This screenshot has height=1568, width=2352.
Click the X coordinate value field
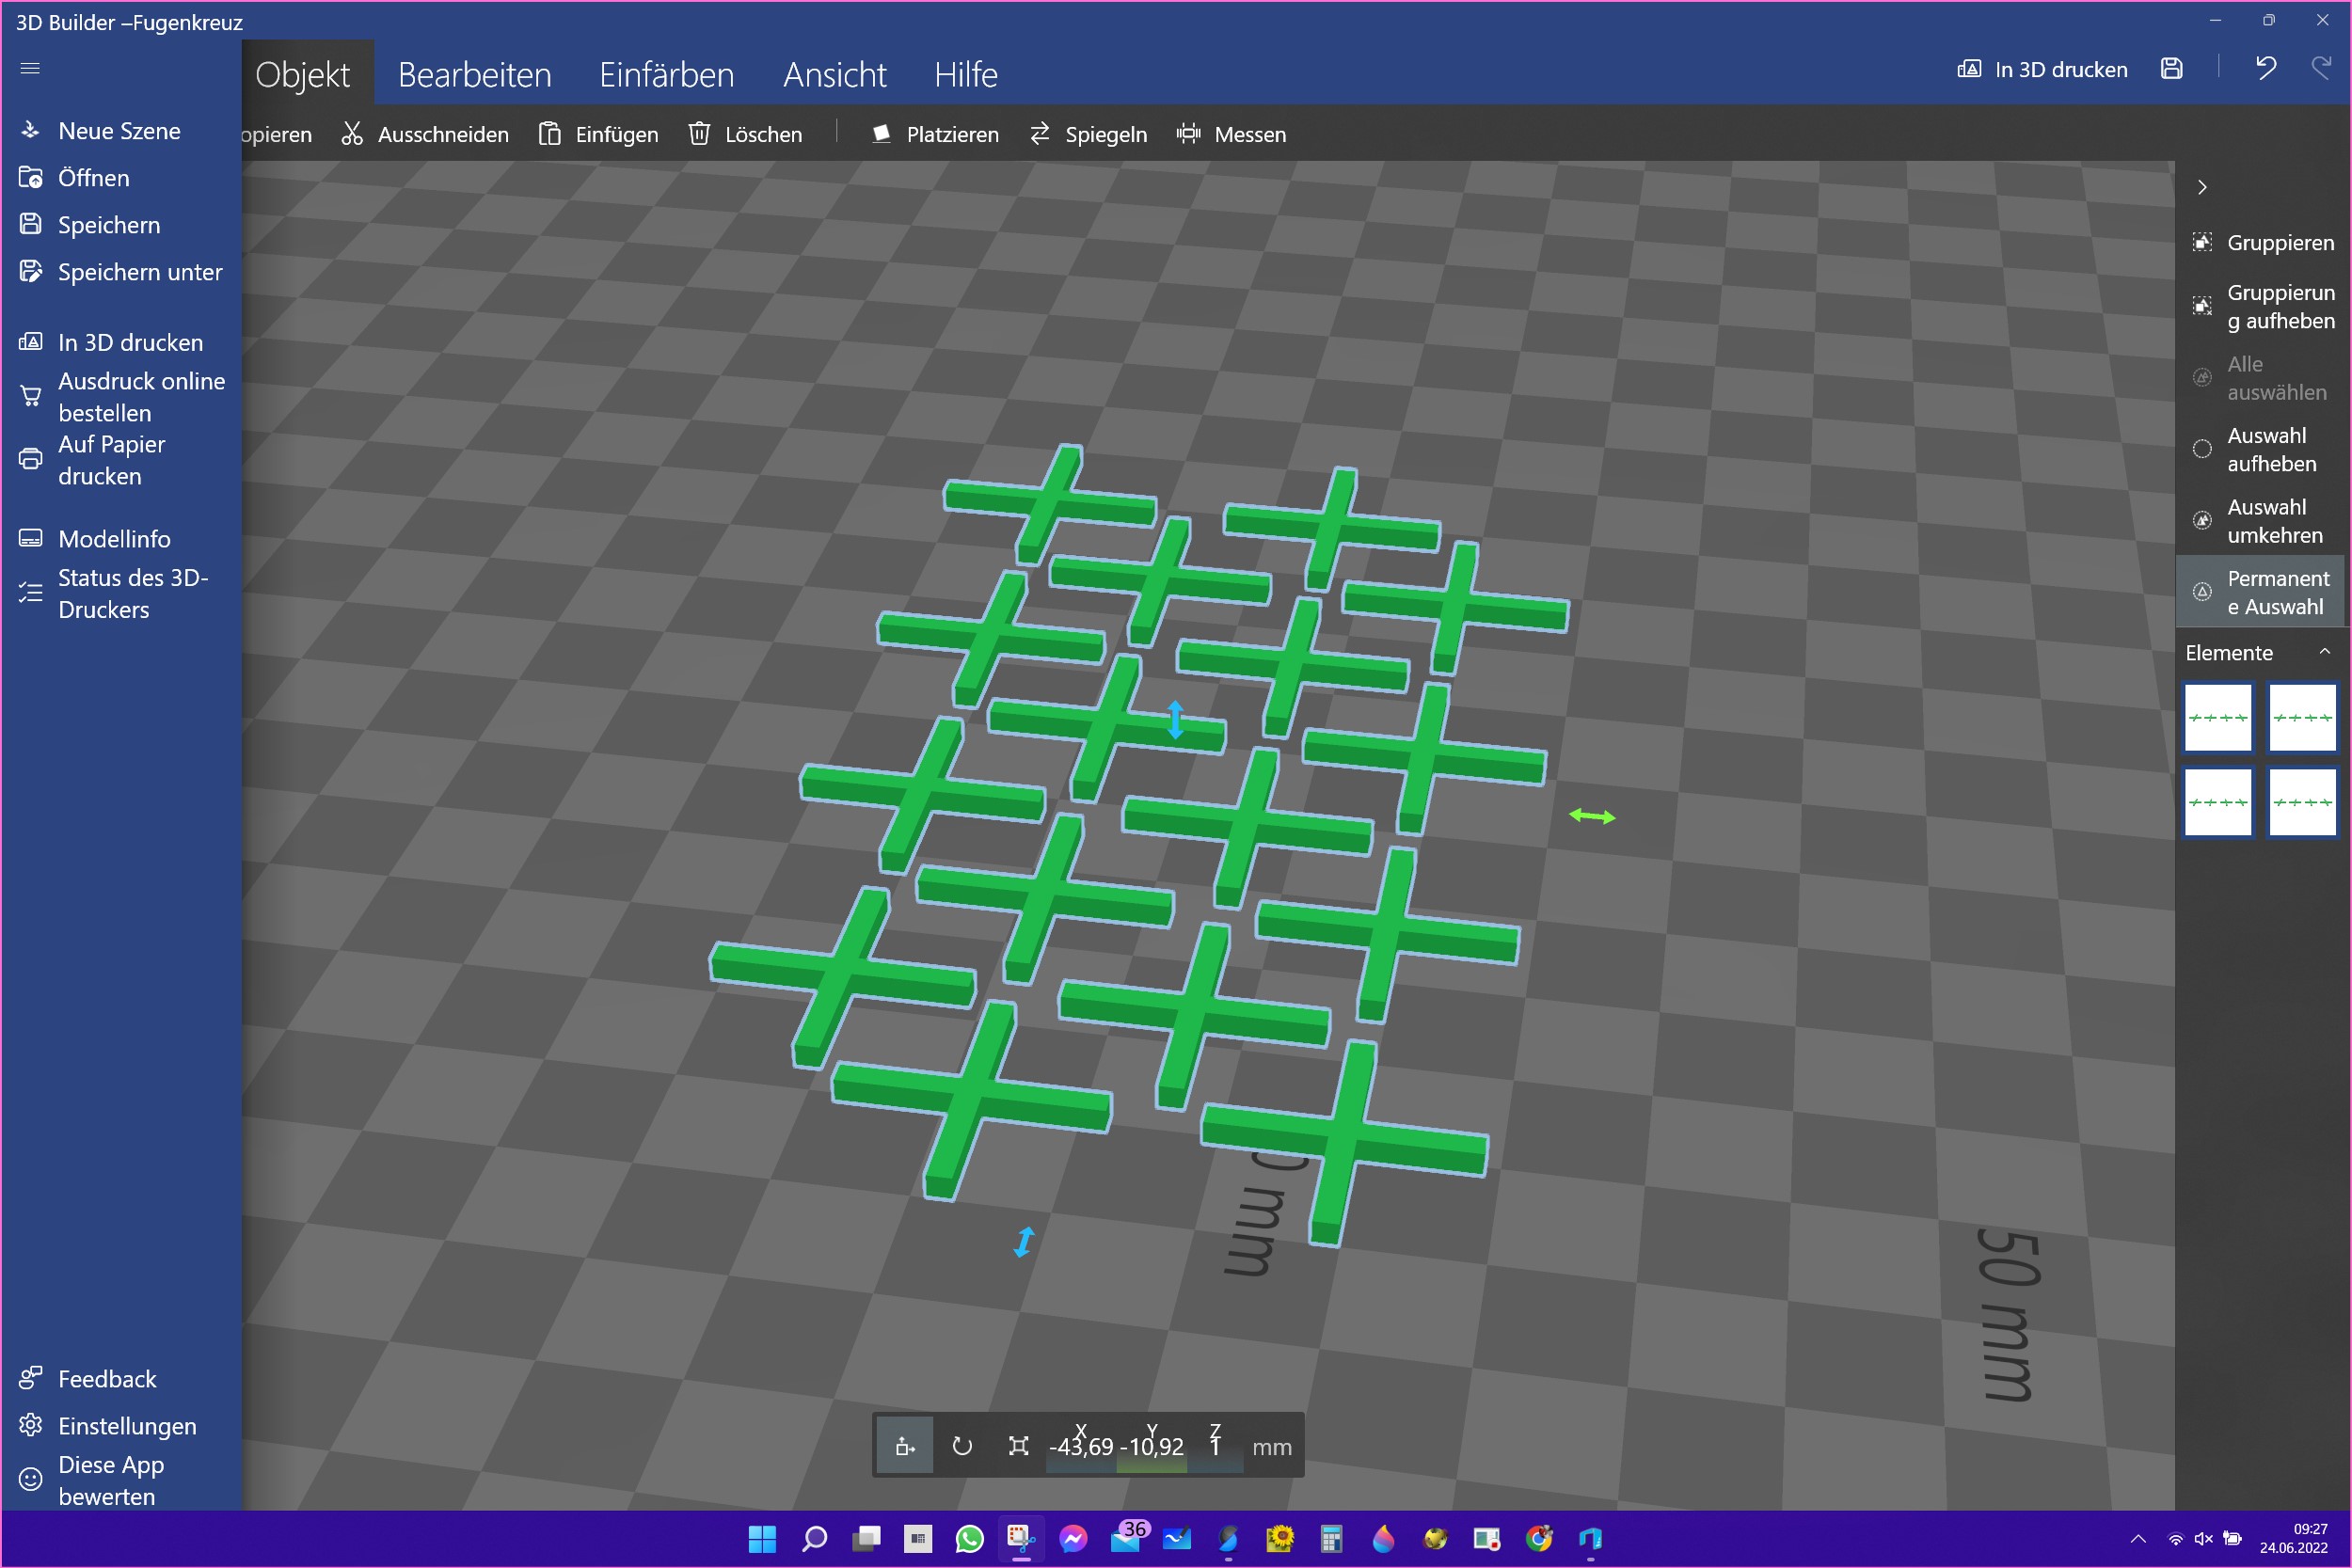1081,1446
